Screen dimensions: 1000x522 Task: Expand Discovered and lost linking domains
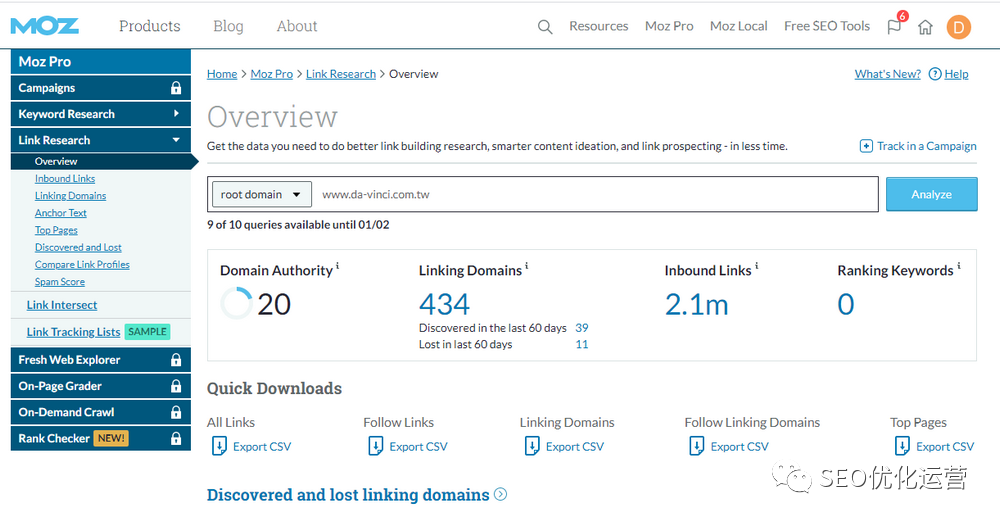(500, 494)
